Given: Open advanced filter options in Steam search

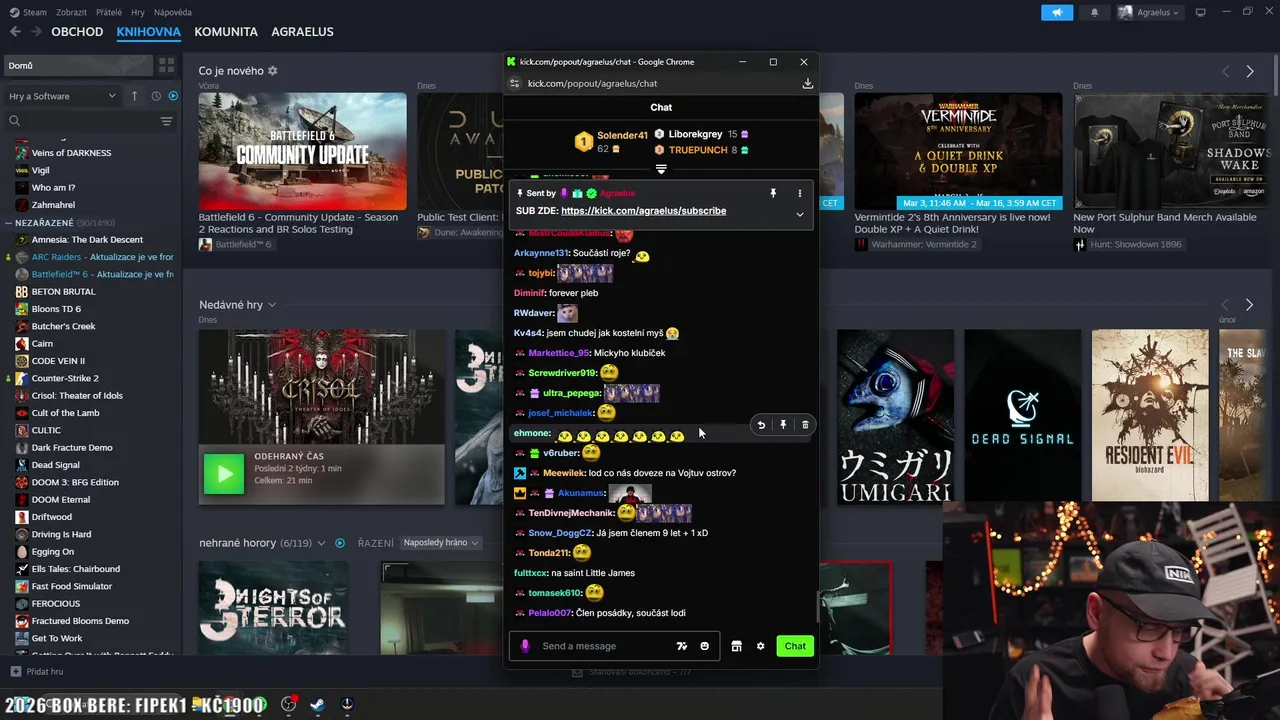Looking at the screenshot, I should click(166, 121).
